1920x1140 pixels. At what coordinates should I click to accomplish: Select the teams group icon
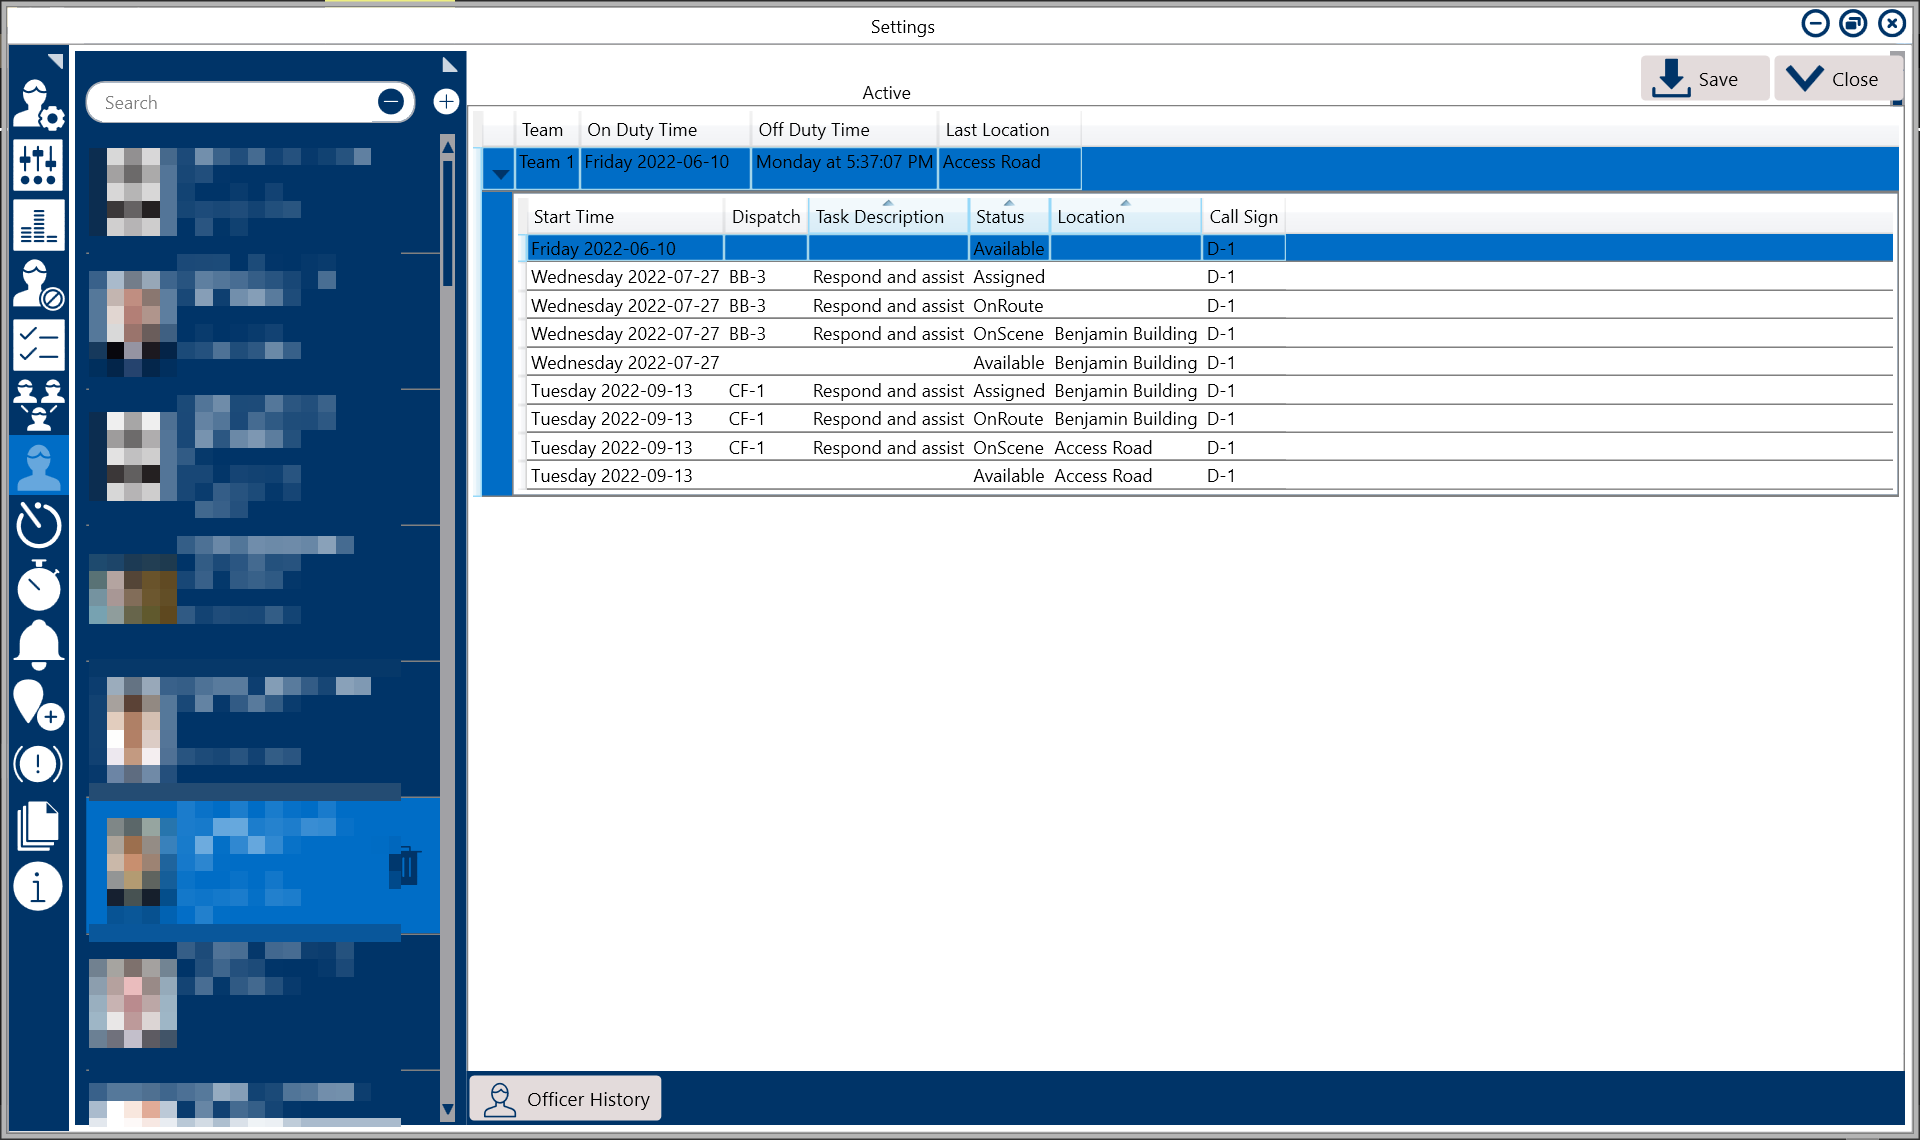(38, 404)
